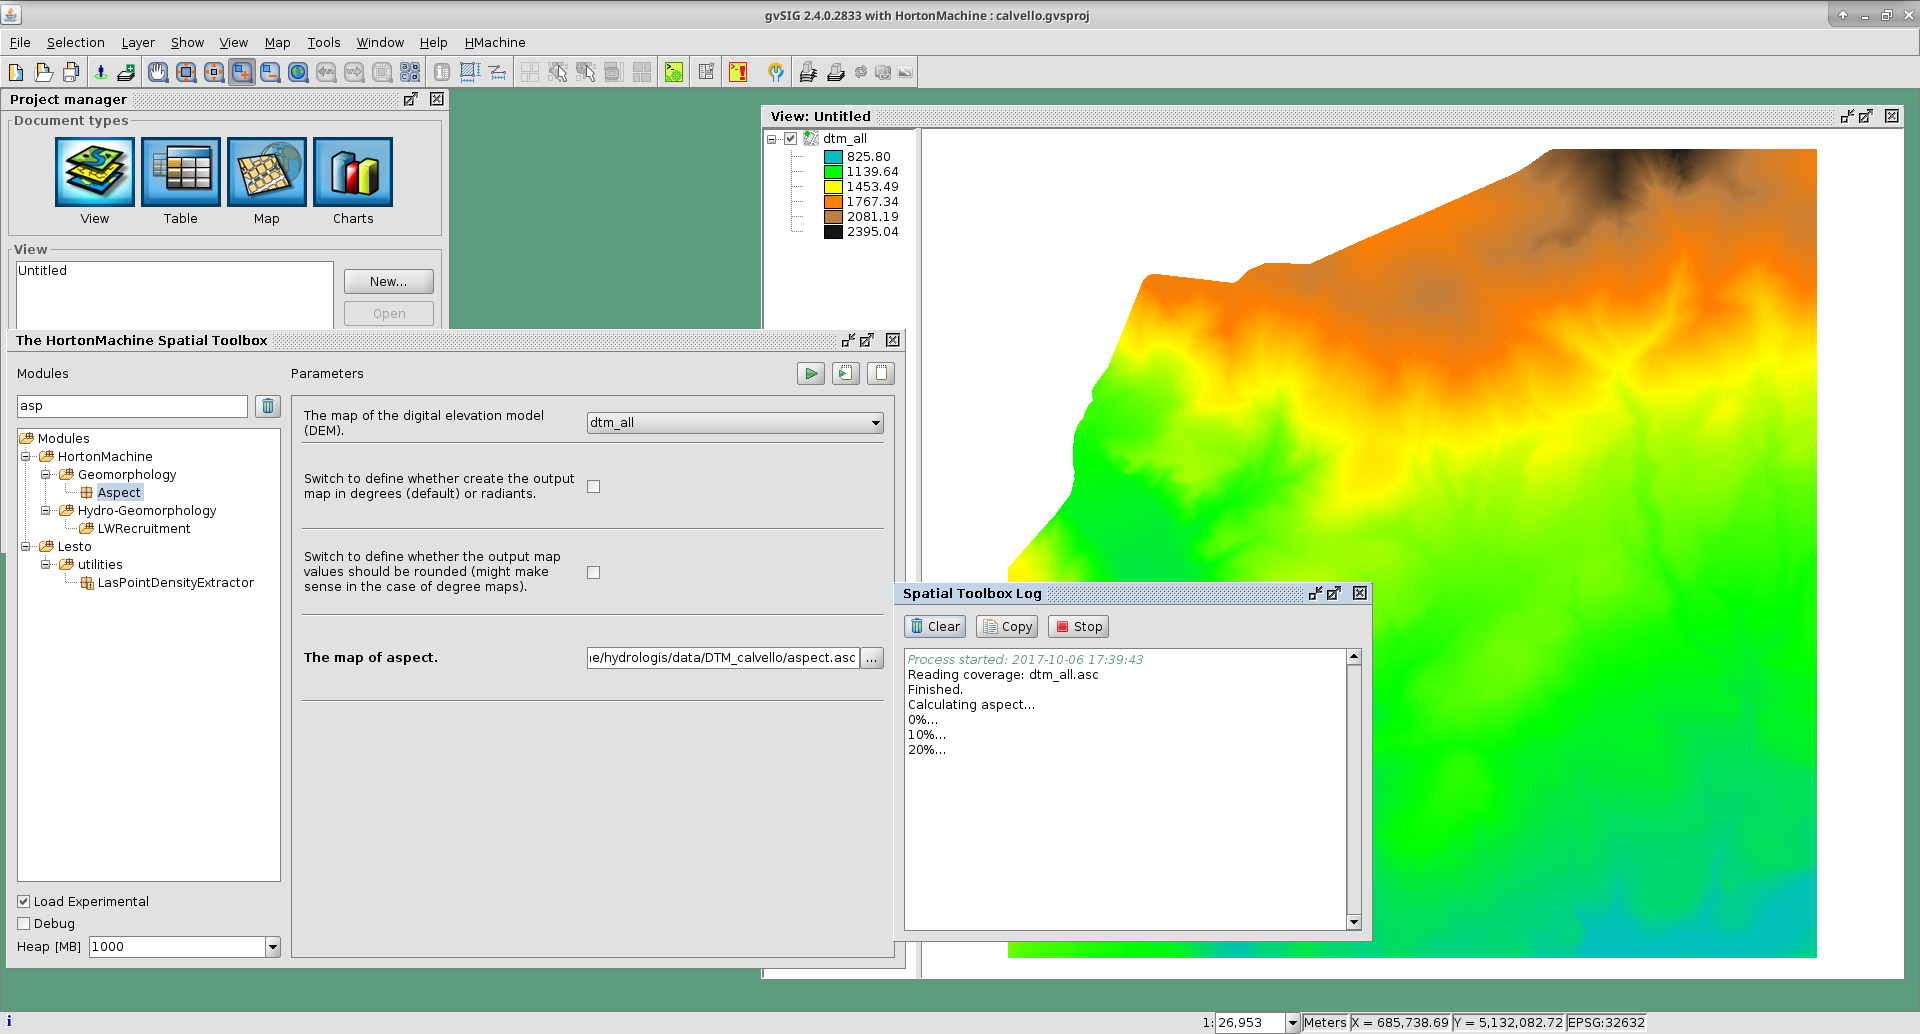The image size is (1920, 1034).
Task: Open the Table document type
Action: 181,172
